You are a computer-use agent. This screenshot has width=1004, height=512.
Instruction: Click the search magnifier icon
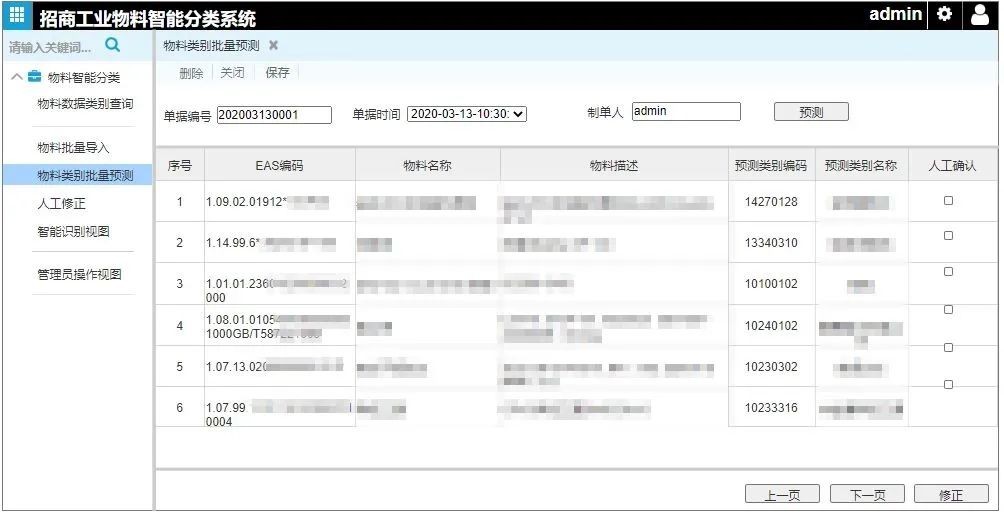click(112, 45)
